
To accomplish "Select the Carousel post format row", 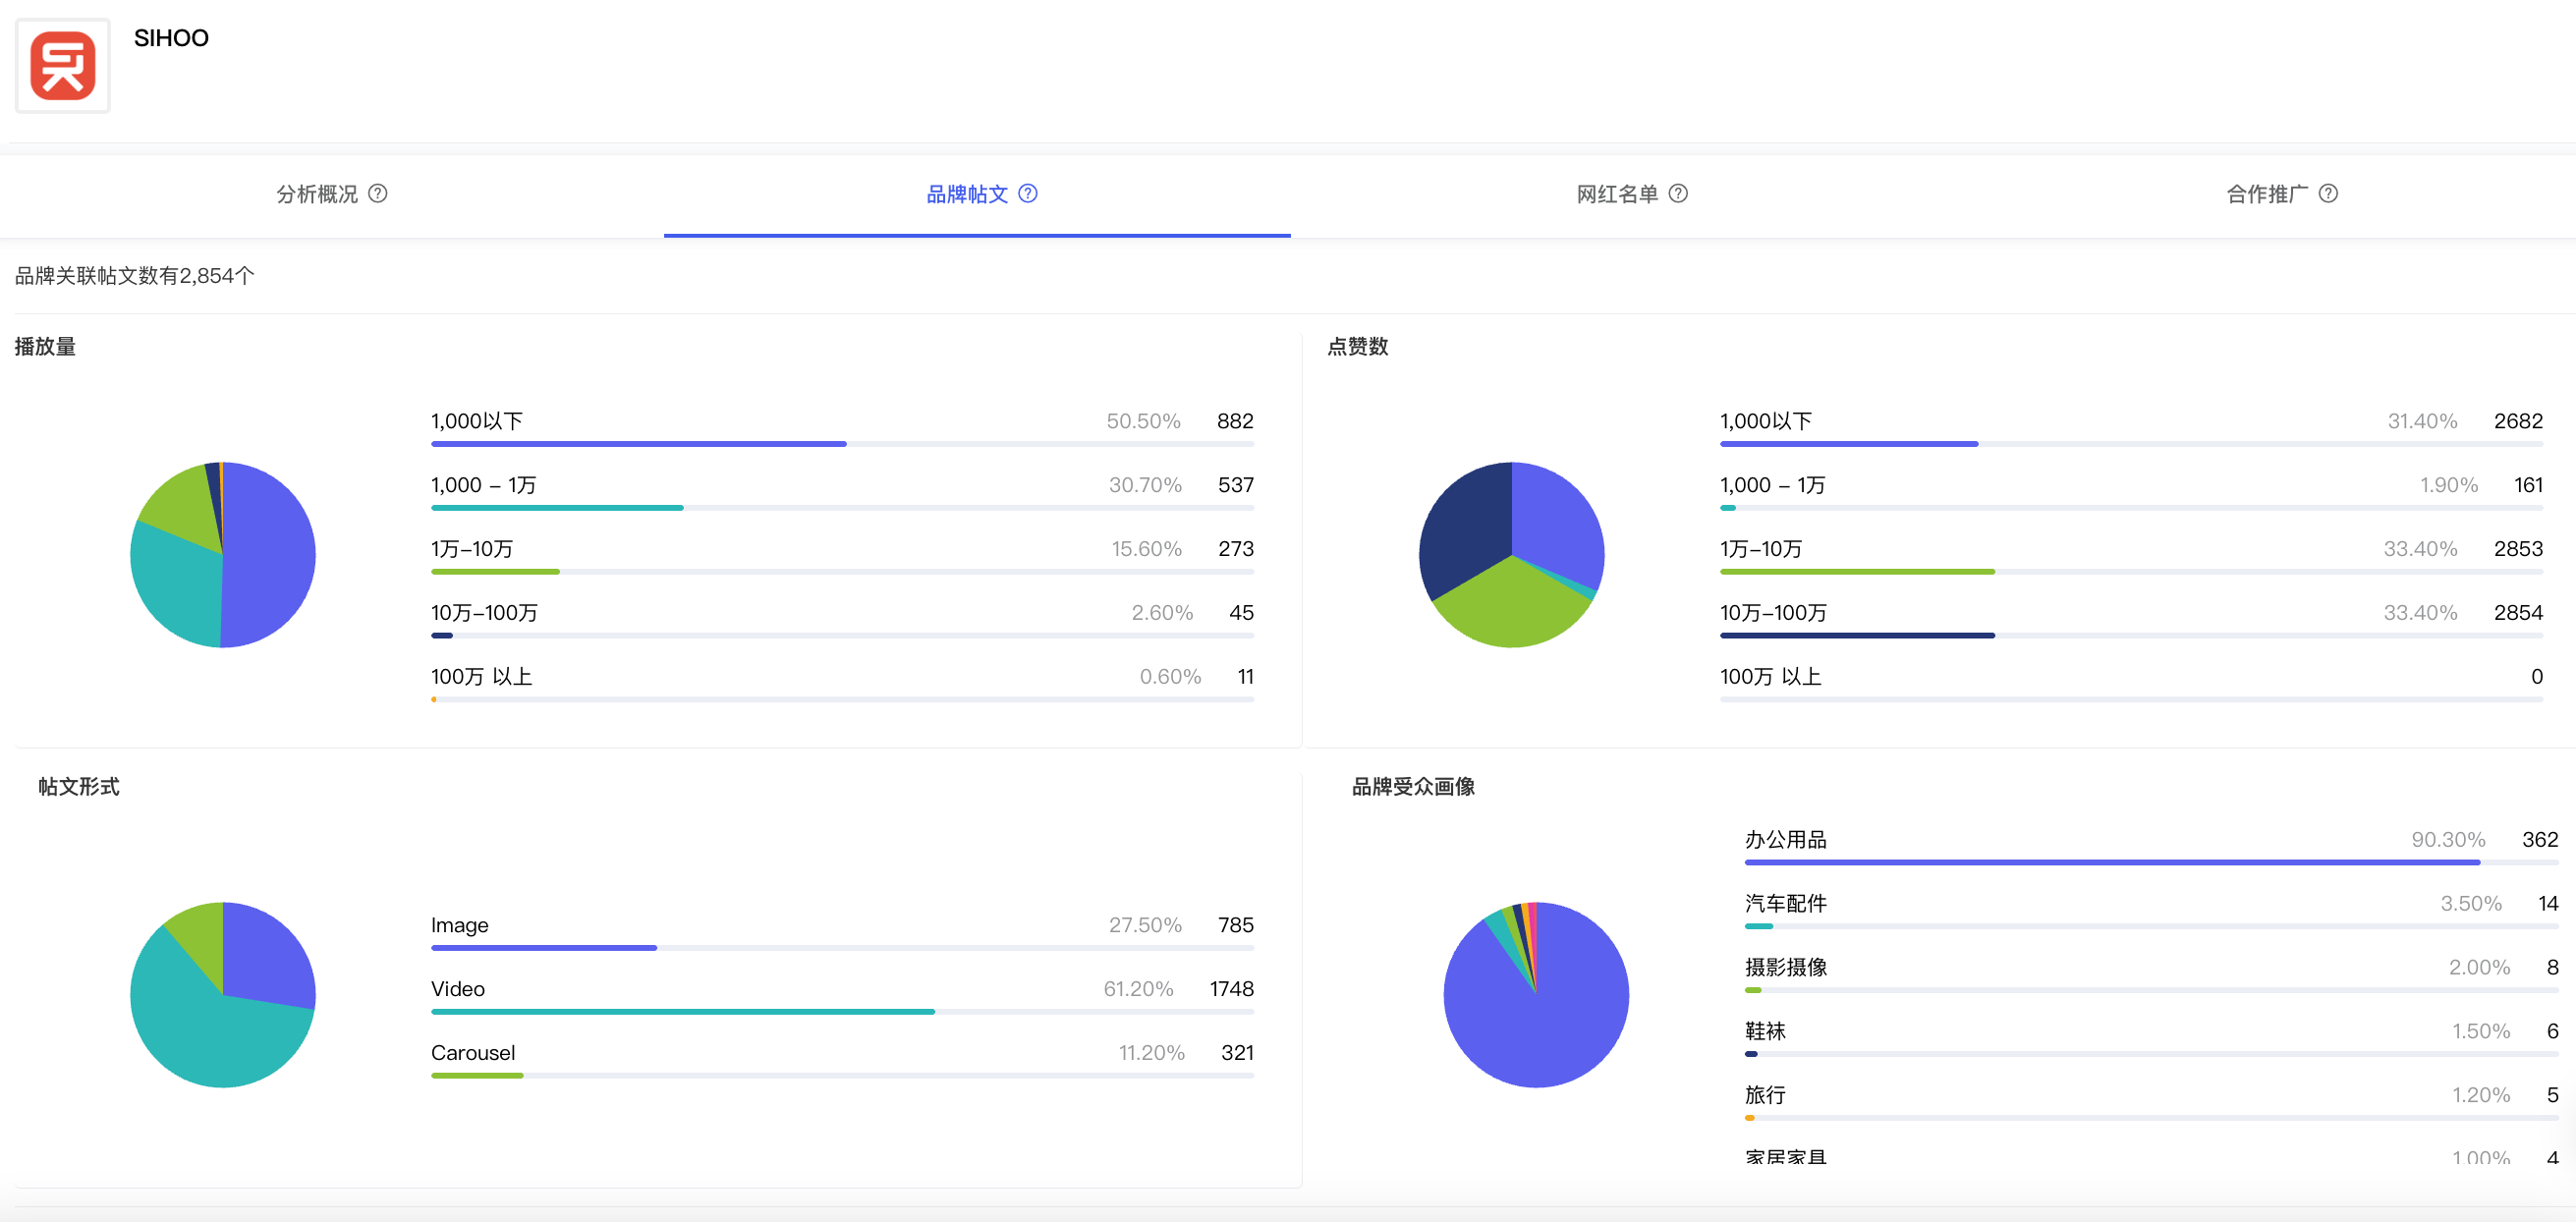I will [x=472, y=1052].
